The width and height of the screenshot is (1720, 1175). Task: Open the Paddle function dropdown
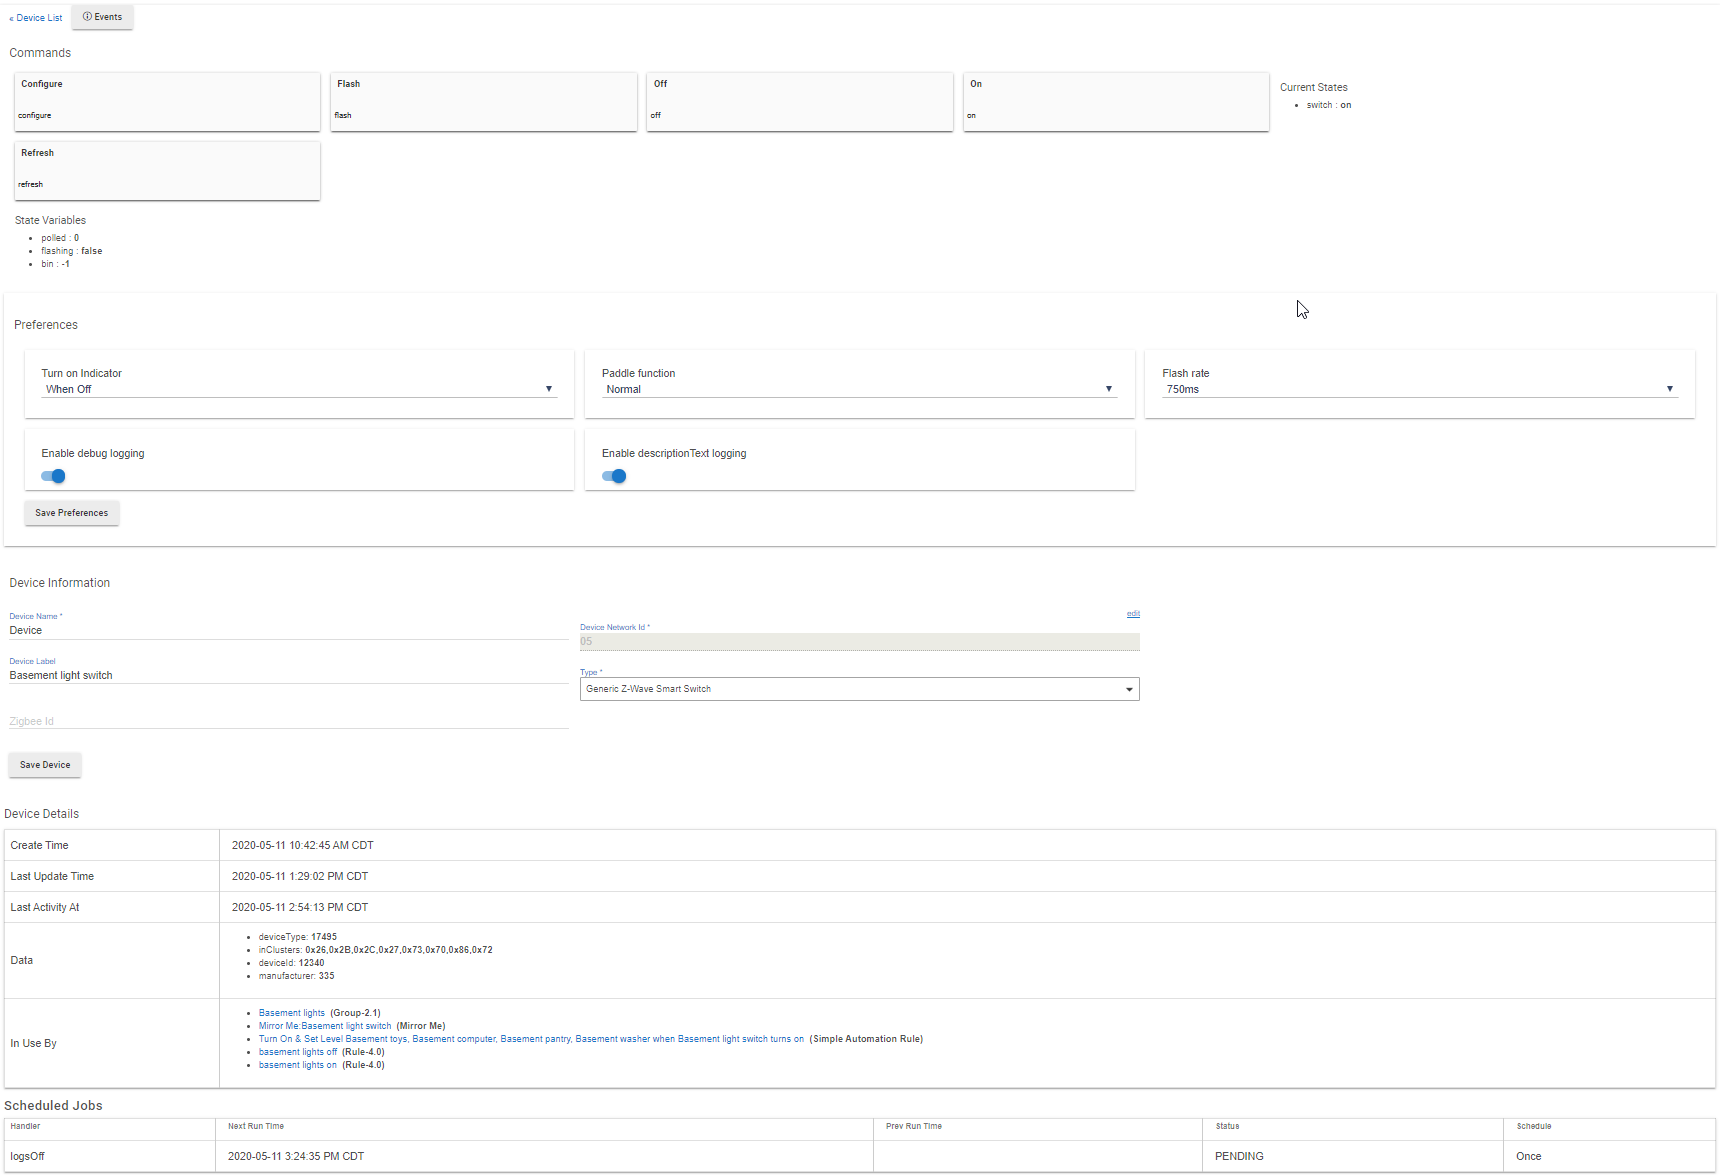coord(859,389)
